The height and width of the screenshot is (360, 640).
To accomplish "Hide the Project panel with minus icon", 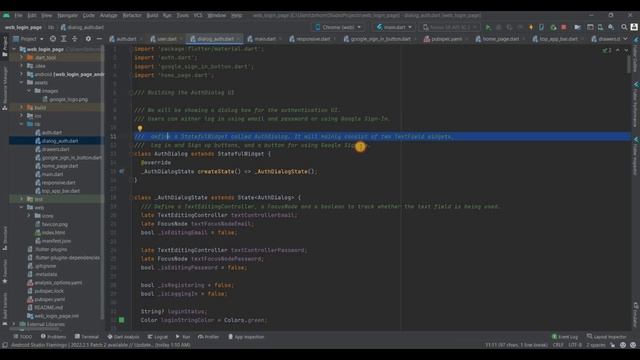I will (x=99, y=39).
